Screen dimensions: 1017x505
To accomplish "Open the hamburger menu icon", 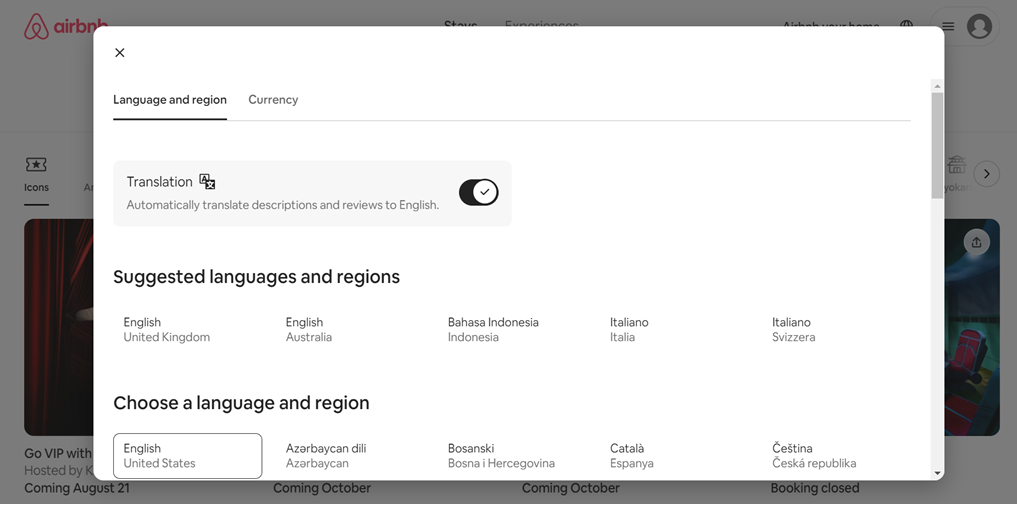I will pos(948,27).
